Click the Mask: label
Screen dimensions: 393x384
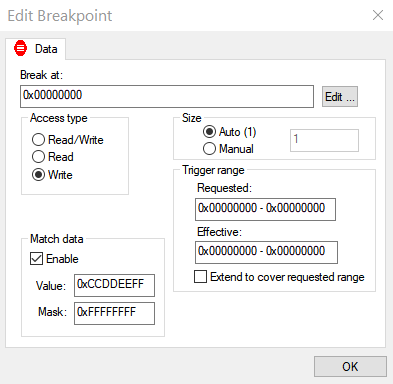[52, 312]
